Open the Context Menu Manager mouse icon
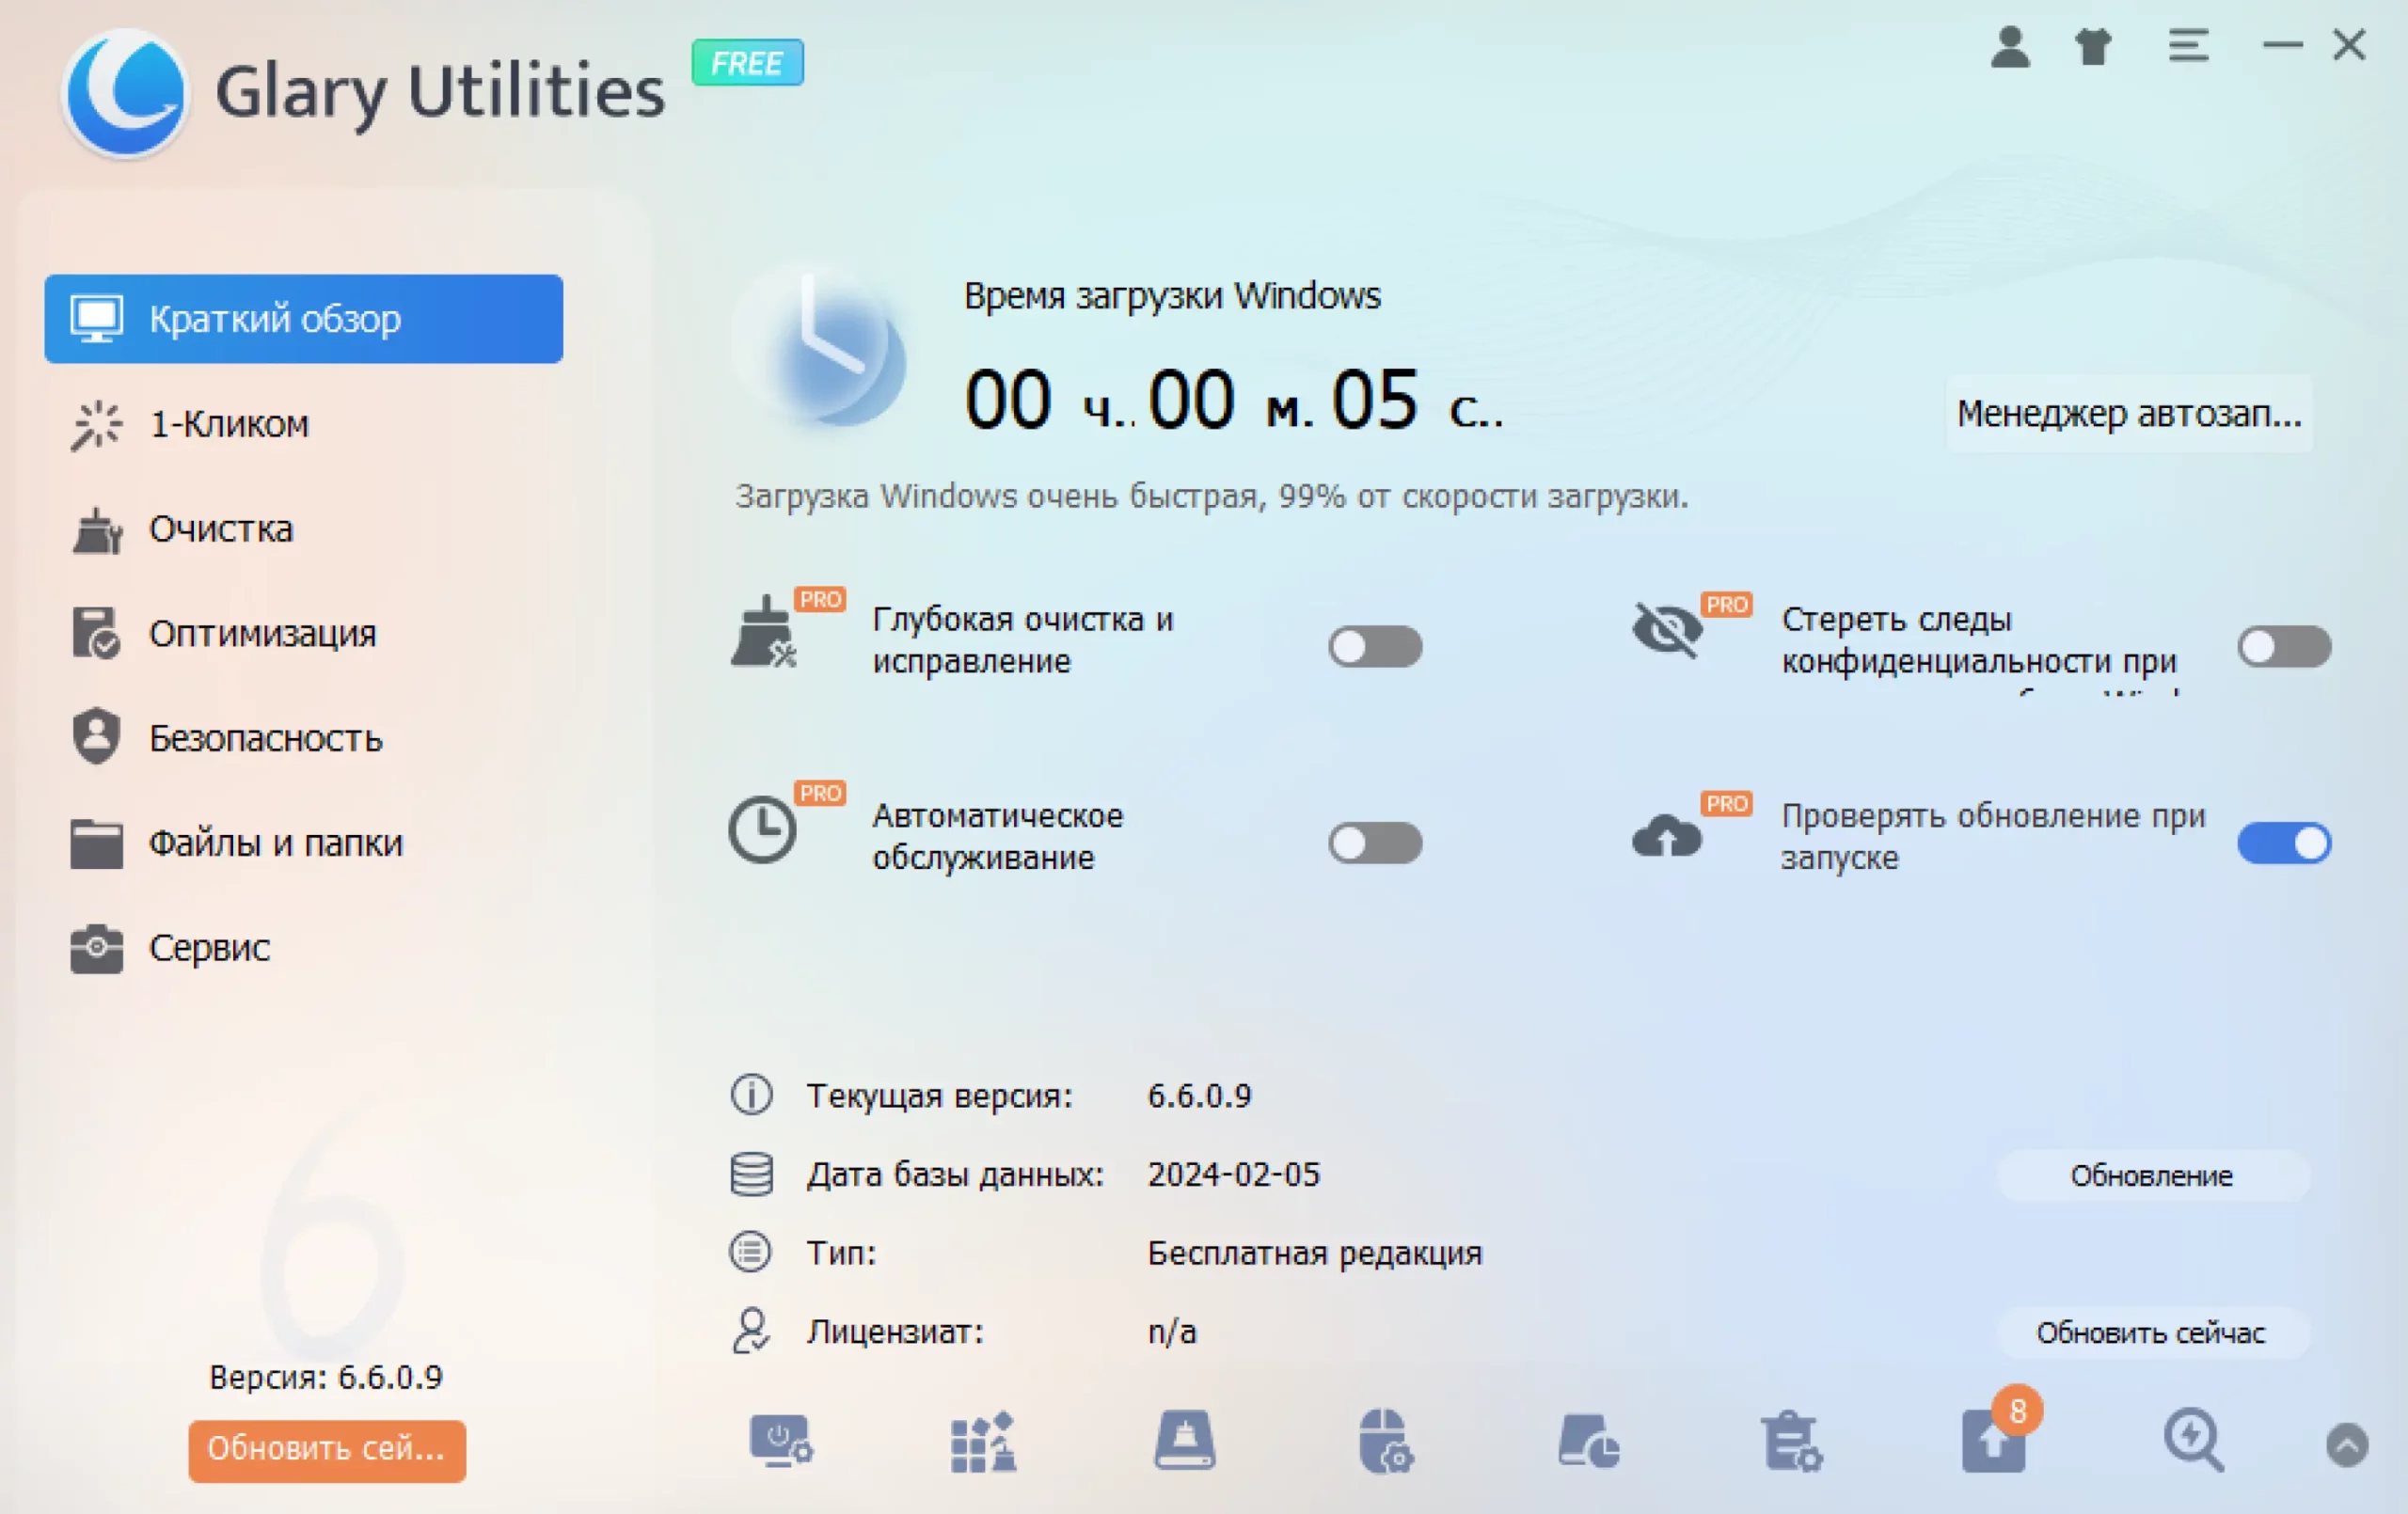Image resolution: width=2408 pixels, height=1514 pixels. pos(1386,1442)
